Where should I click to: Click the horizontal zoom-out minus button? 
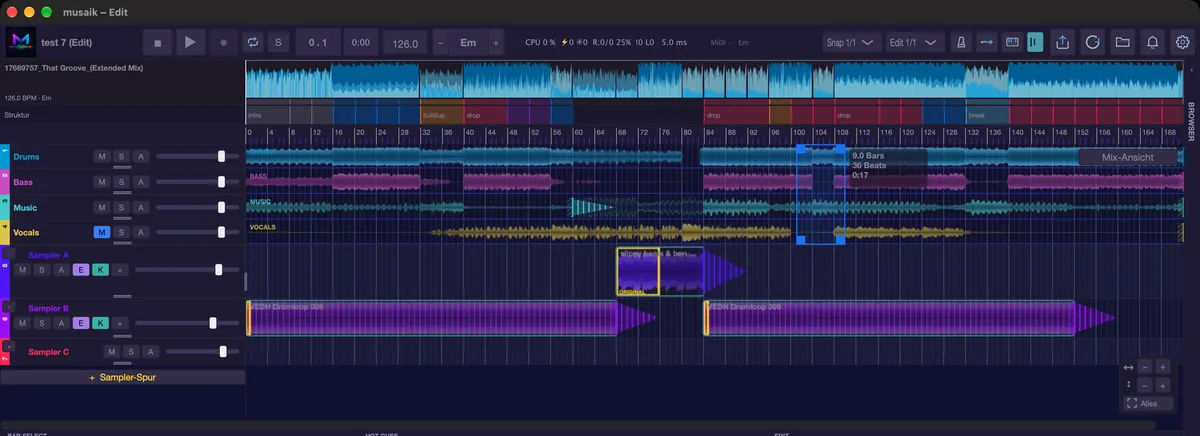(x=1145, y=367)
